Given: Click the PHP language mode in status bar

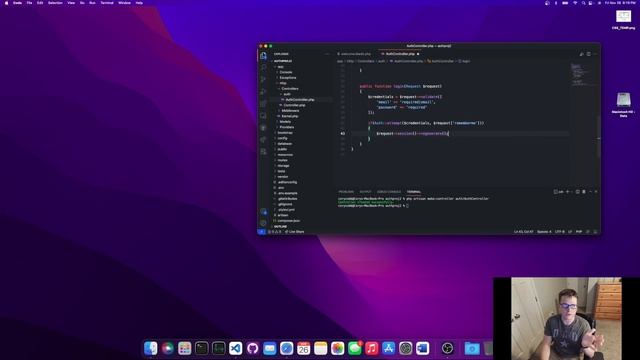Looking at the screenshot, I should pyautogui.click(x=579, y=232).
